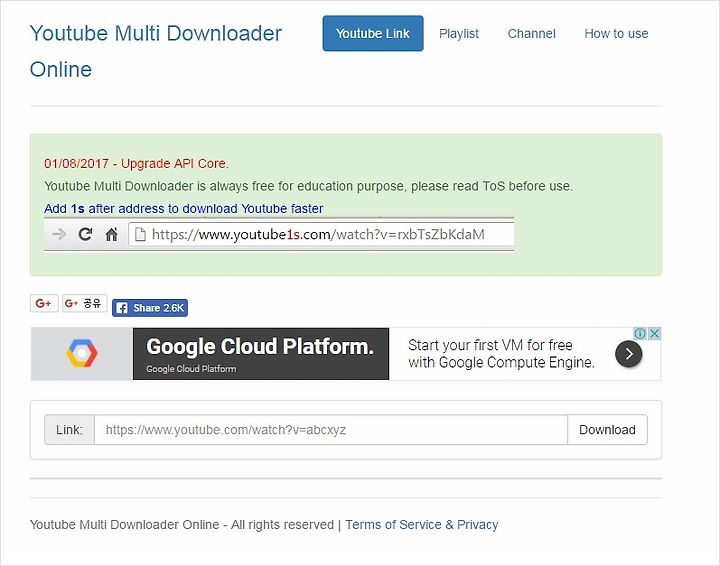This screenshot has width=720, height=566.
Task: Click 'All rights reserved' footer text
Action: tap(282, 524)
